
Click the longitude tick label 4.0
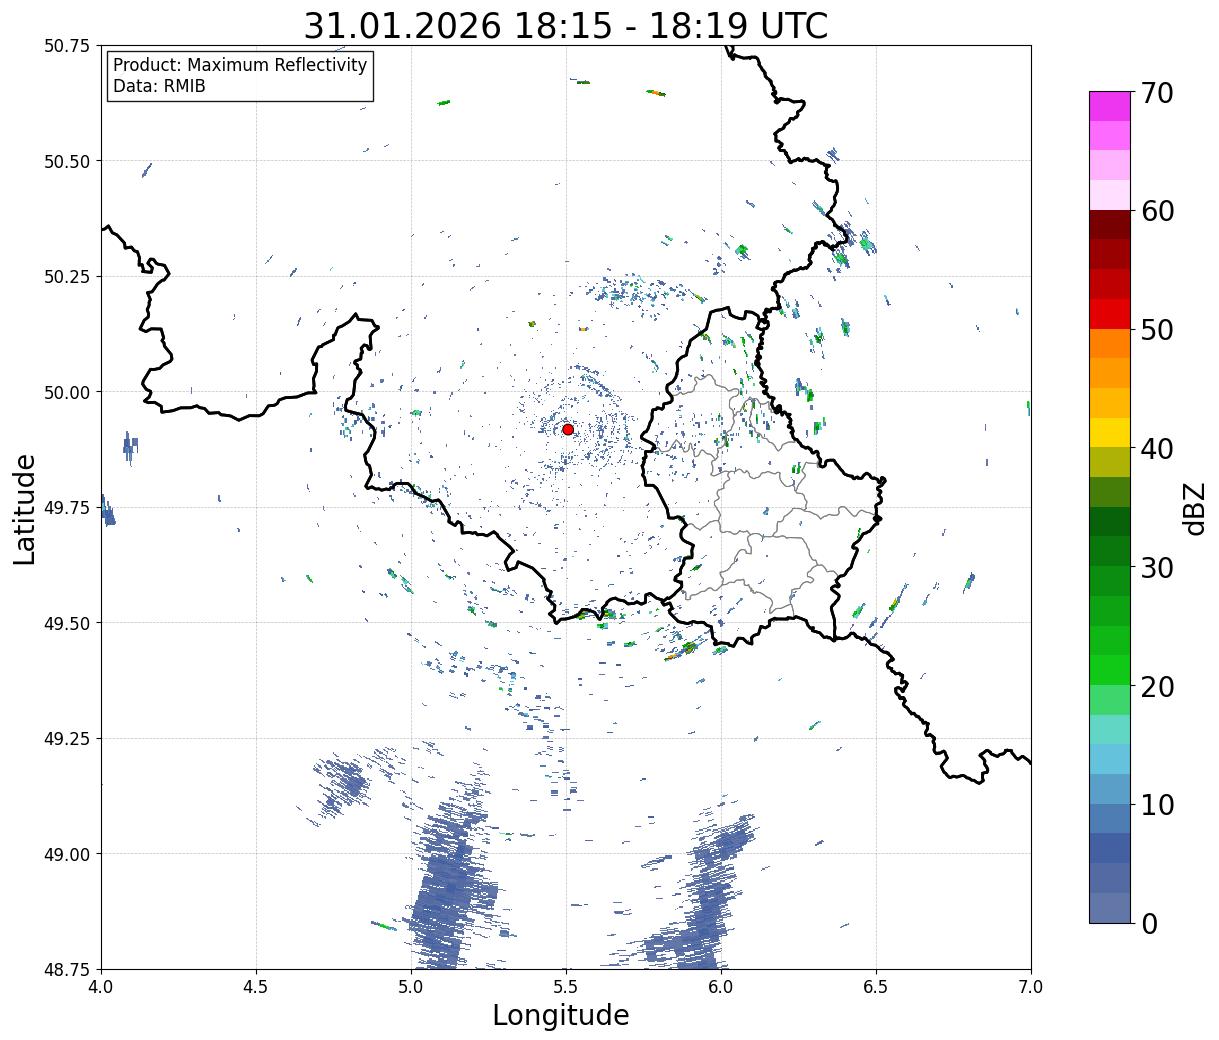101,988
